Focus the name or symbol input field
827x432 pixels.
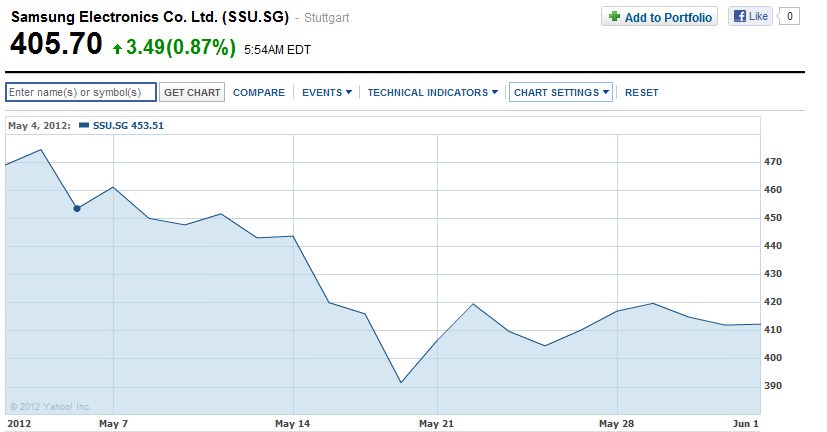[x=81, y=92]
